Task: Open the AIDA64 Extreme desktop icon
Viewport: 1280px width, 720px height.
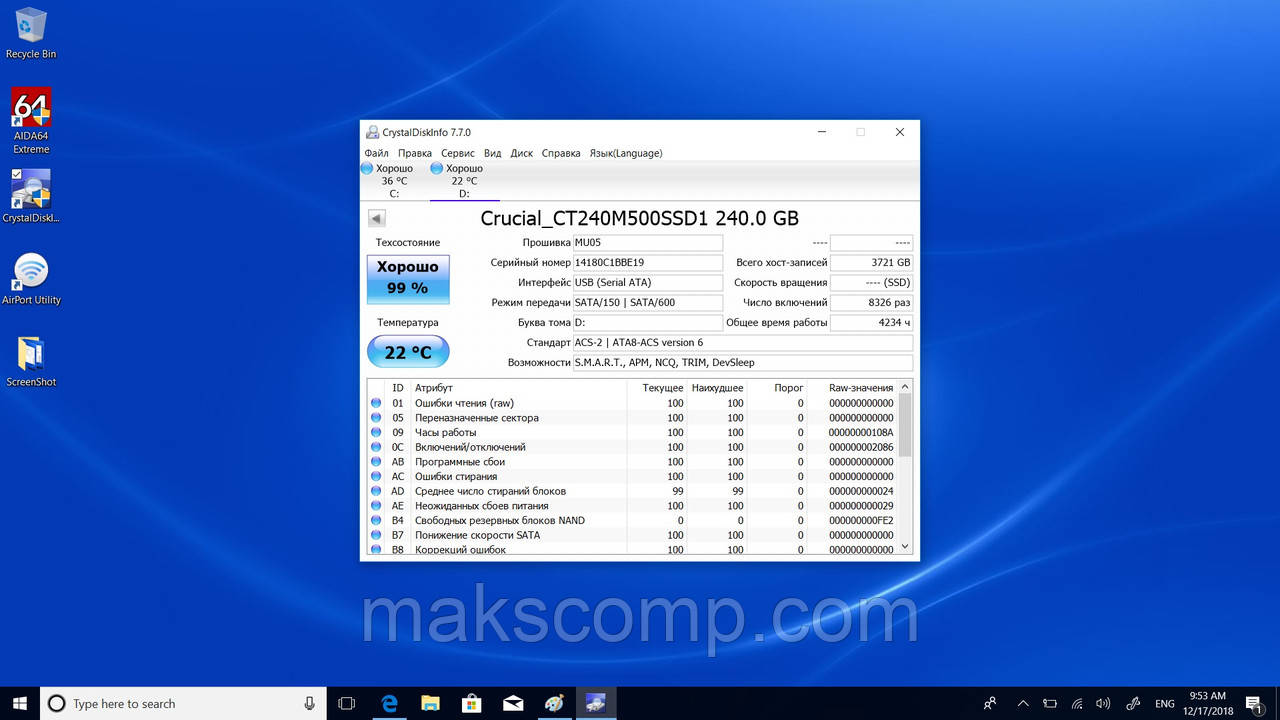Action: (x=31, y=120)
